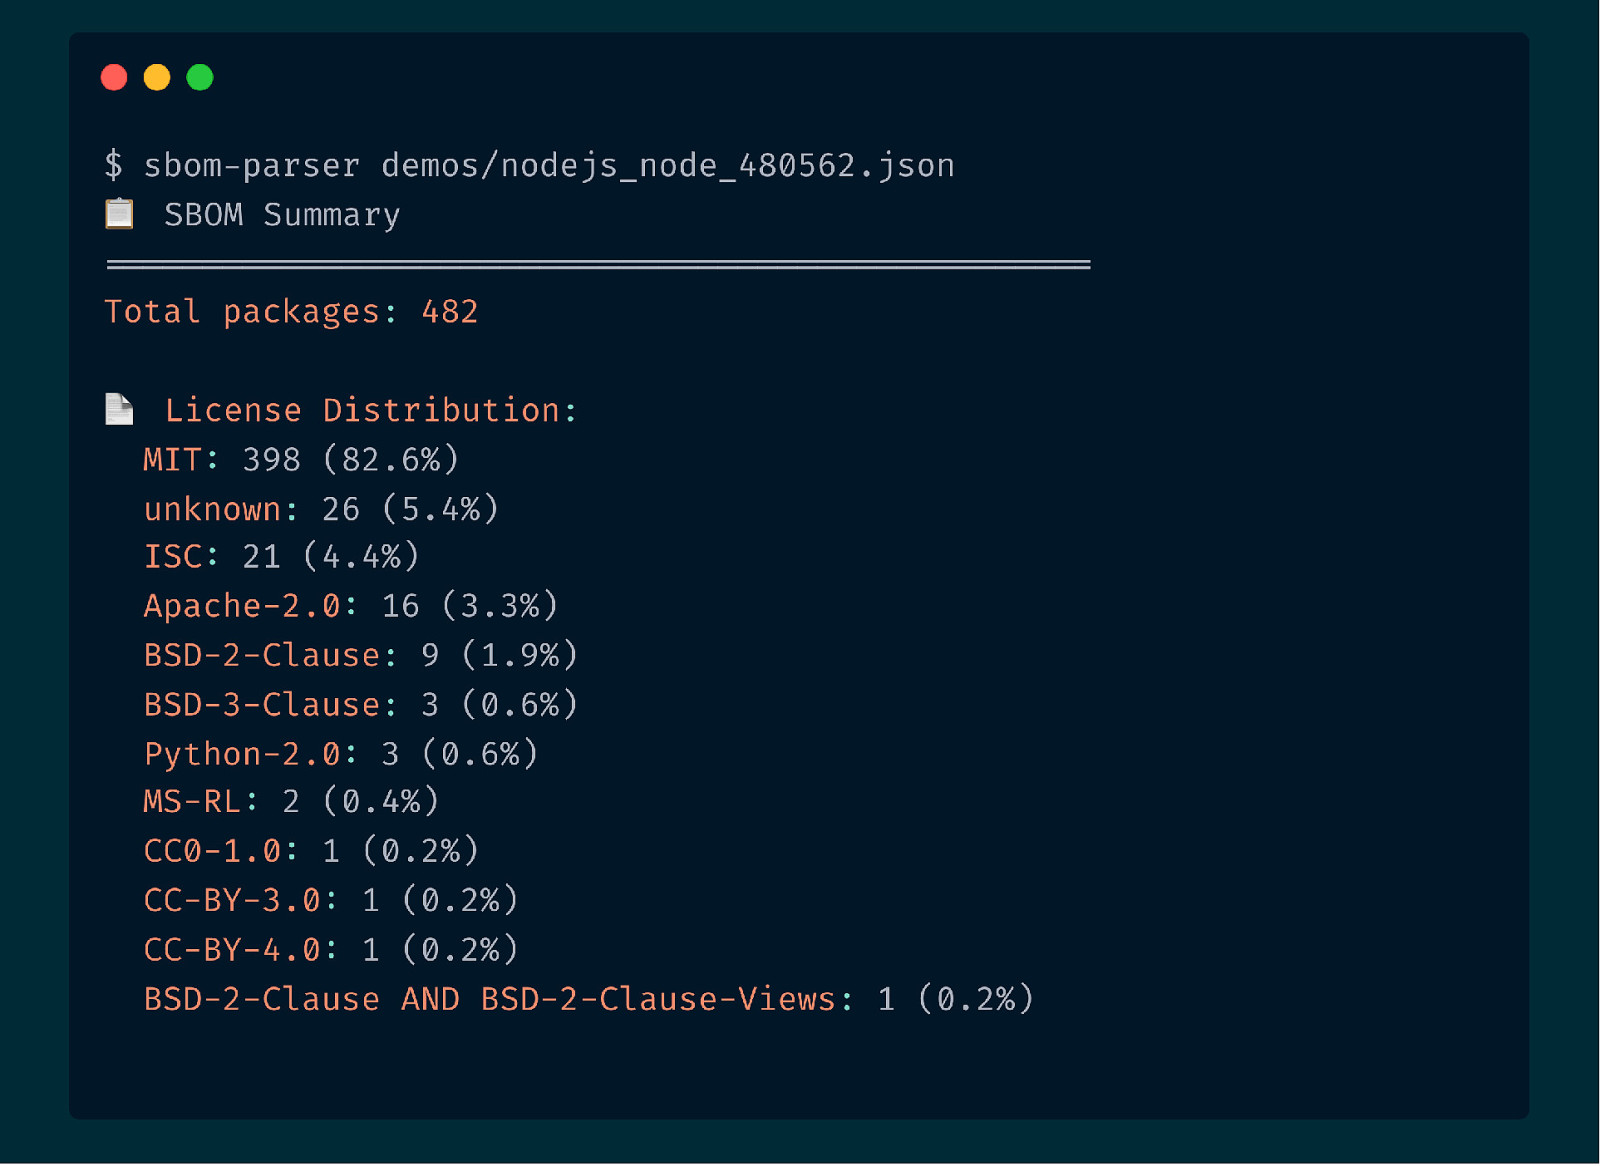Click the Python-2.0 license entry

click(340, 754)
